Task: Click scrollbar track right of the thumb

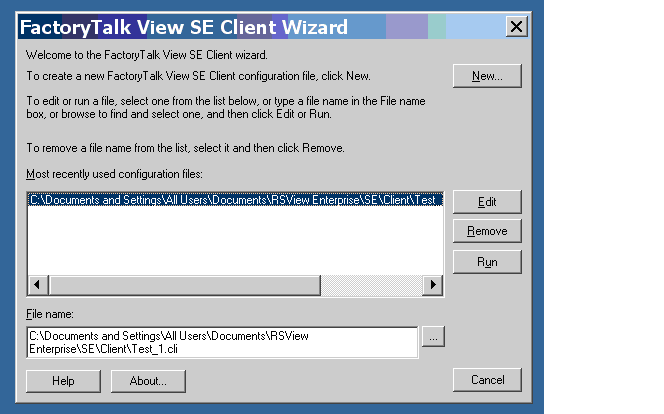Action: coord(372,285)
